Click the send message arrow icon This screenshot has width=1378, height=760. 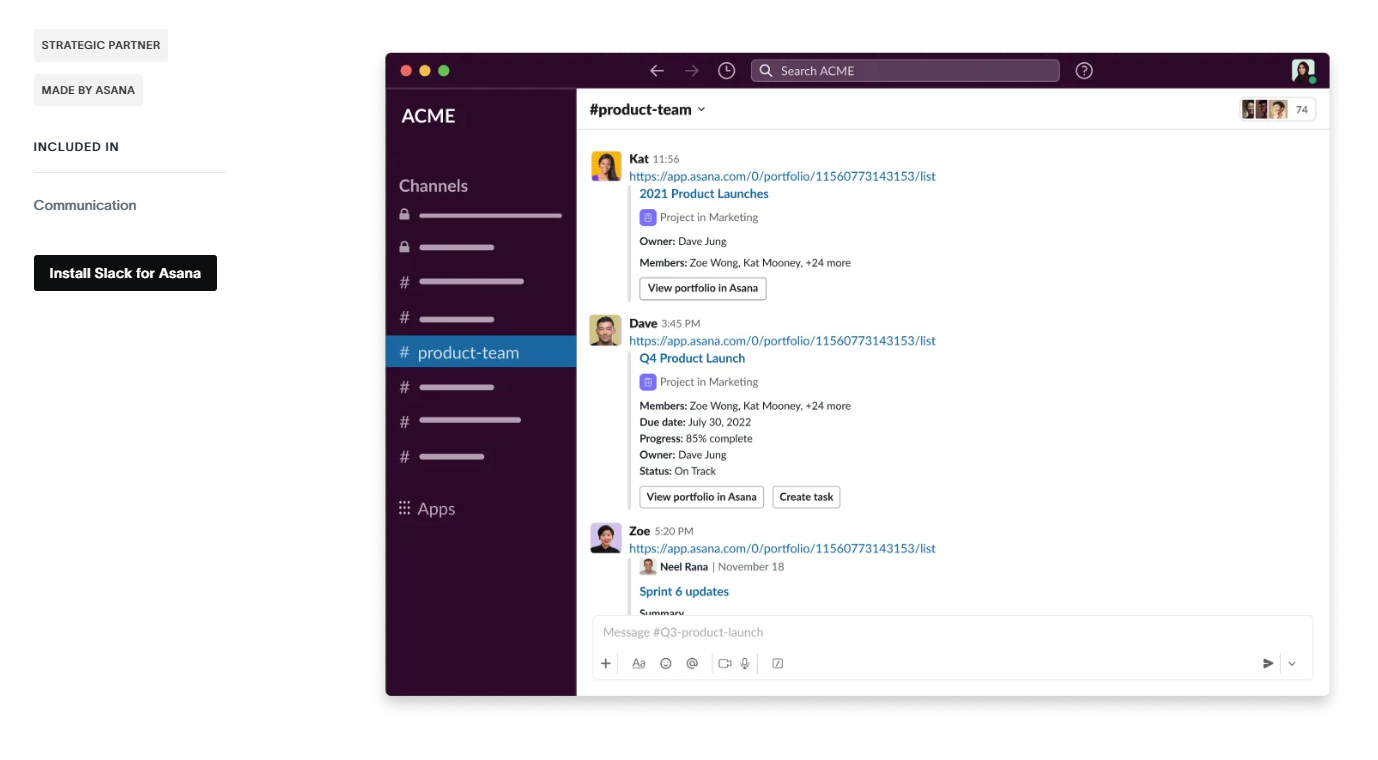1268,663
